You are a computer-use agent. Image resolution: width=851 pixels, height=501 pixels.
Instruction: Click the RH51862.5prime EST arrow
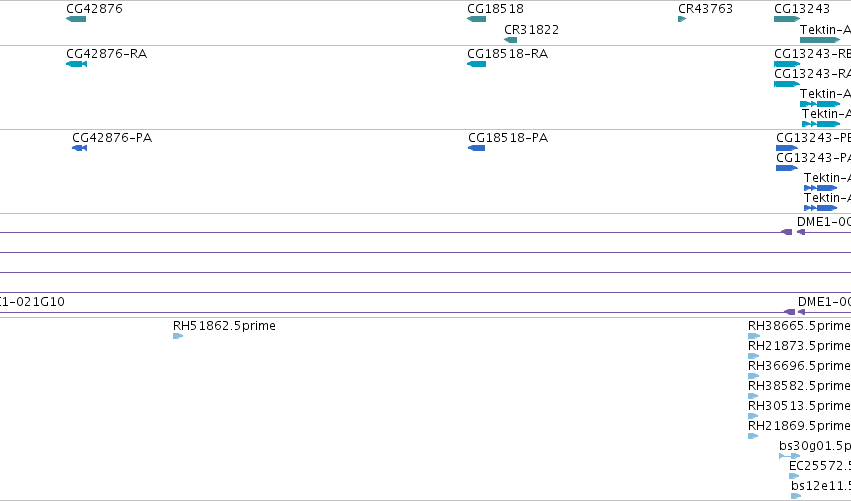pyautogui.click(x=178, y=336)
